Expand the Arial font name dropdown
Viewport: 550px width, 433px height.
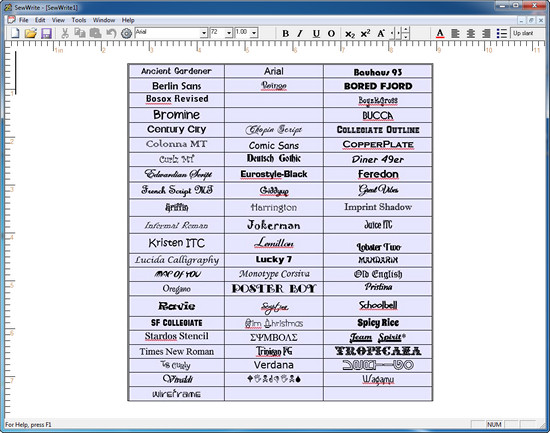point(204,33)
